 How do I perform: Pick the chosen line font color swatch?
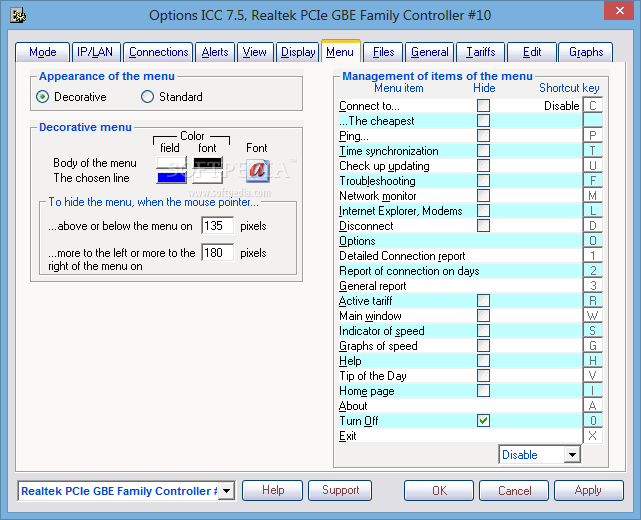click(208, 178)
